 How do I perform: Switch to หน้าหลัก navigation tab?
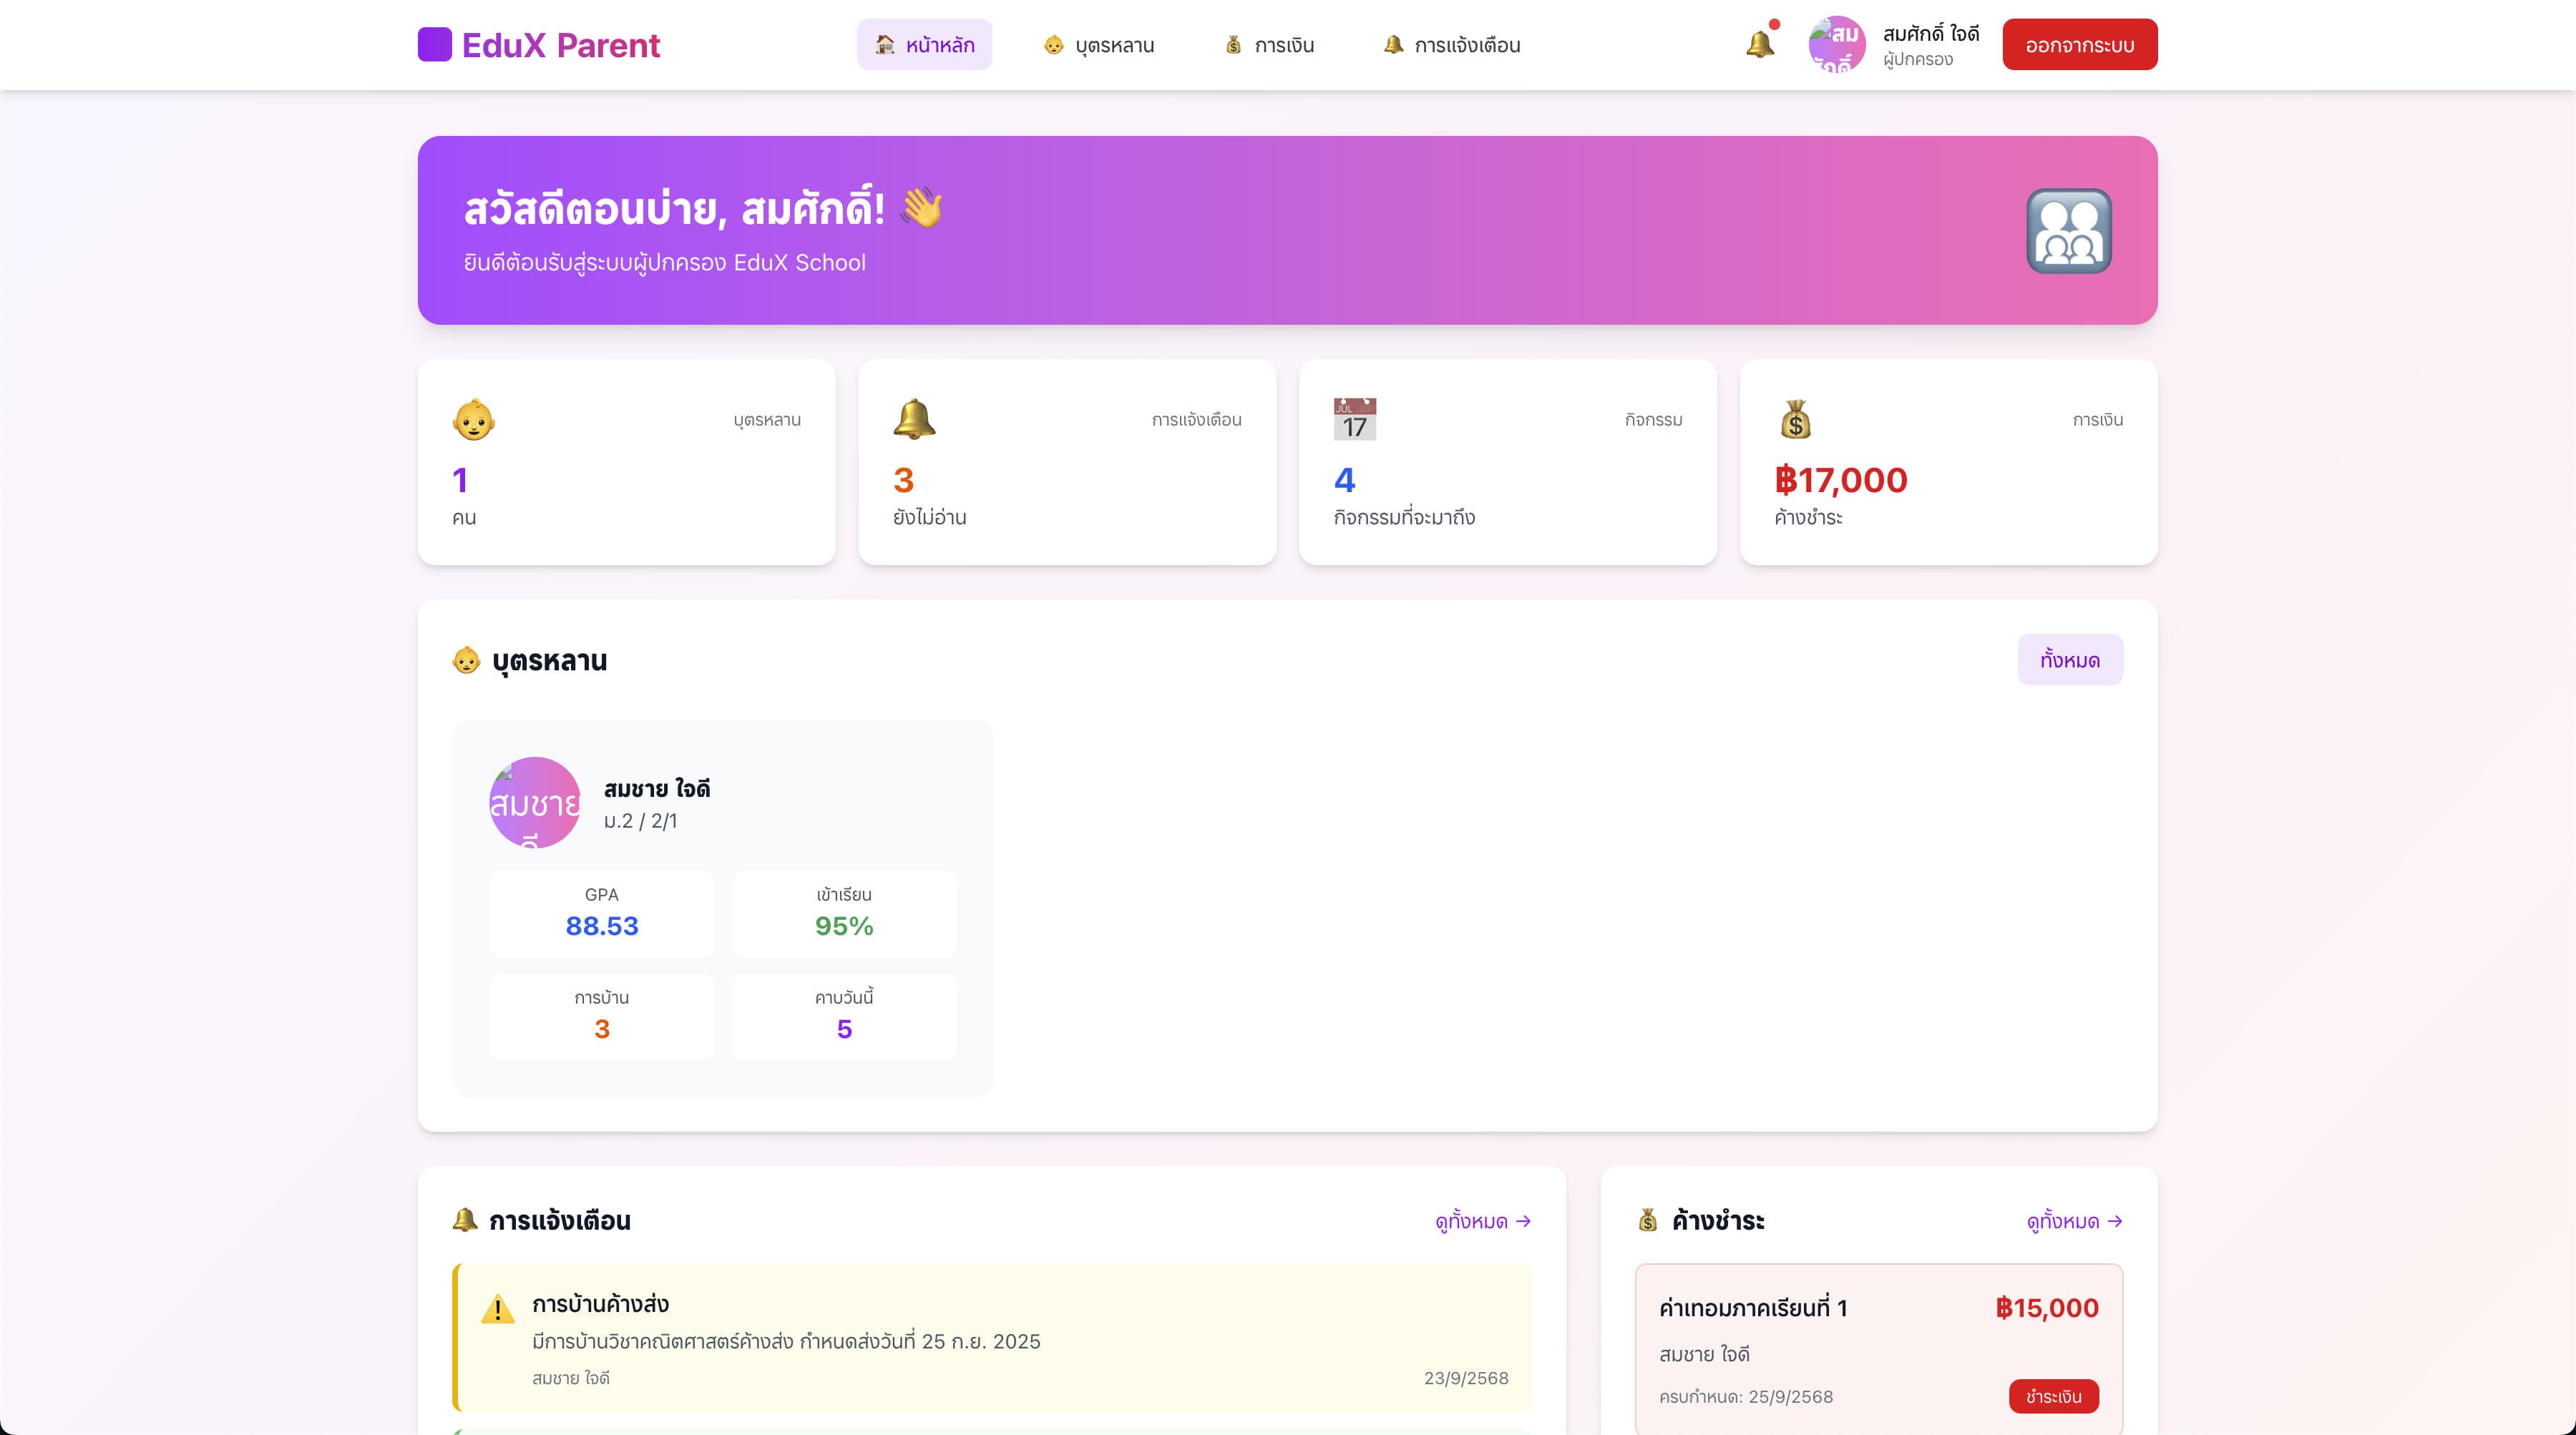924,45
